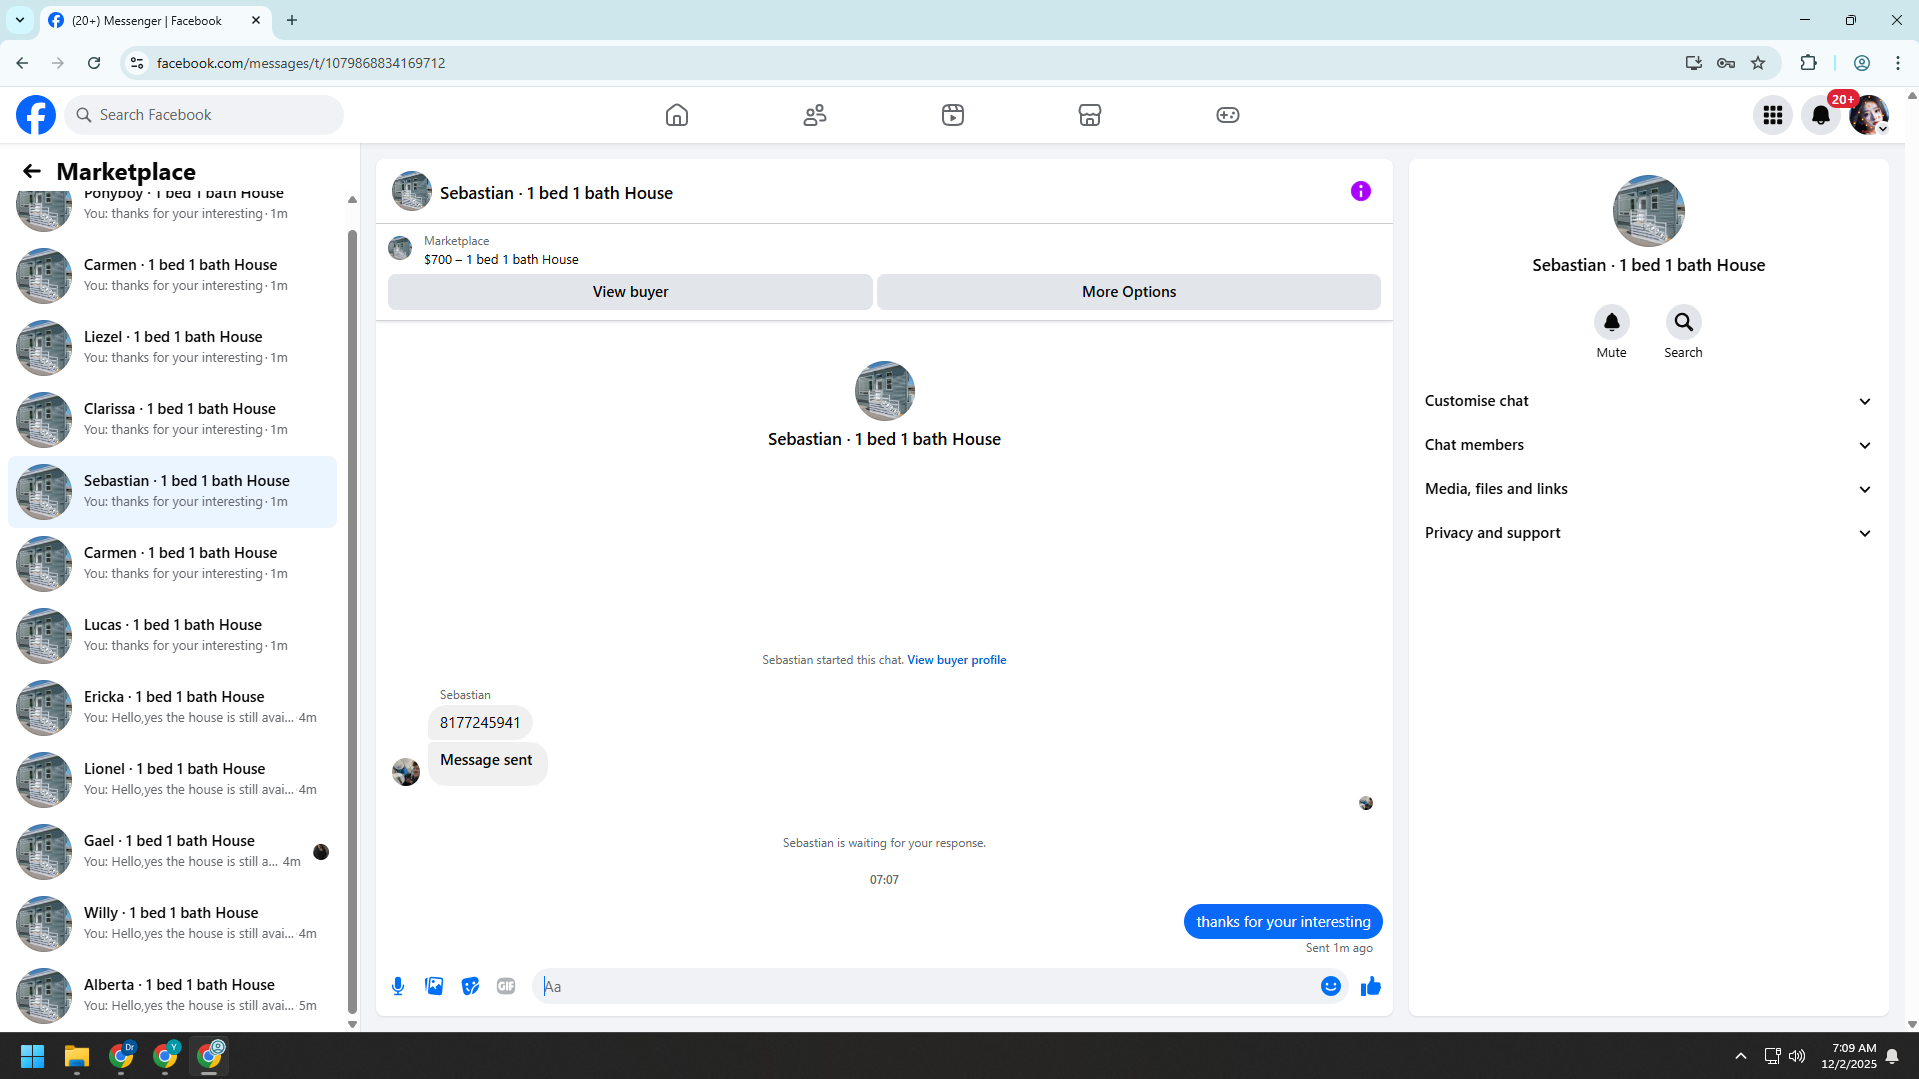Open Marketplace storefront icon in top nav

pos(1090,115)
